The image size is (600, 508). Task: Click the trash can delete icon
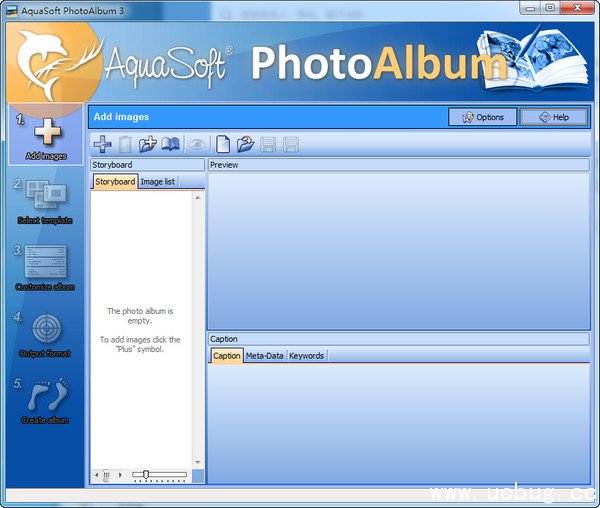[125, 144]
